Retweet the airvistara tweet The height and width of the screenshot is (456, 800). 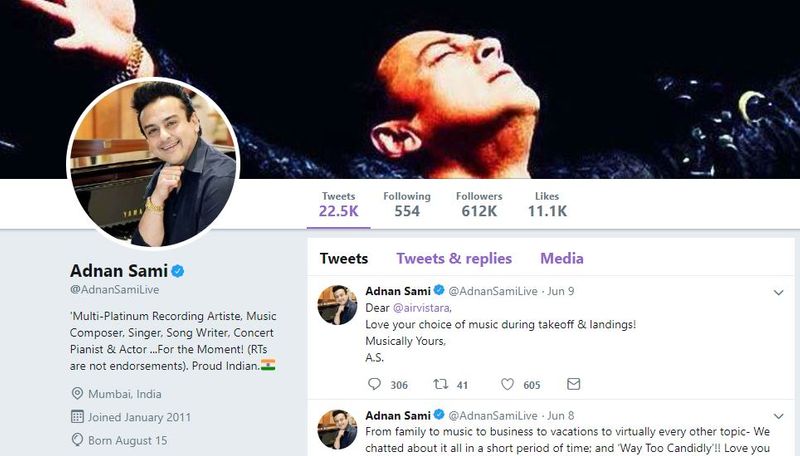pos(440,384)
